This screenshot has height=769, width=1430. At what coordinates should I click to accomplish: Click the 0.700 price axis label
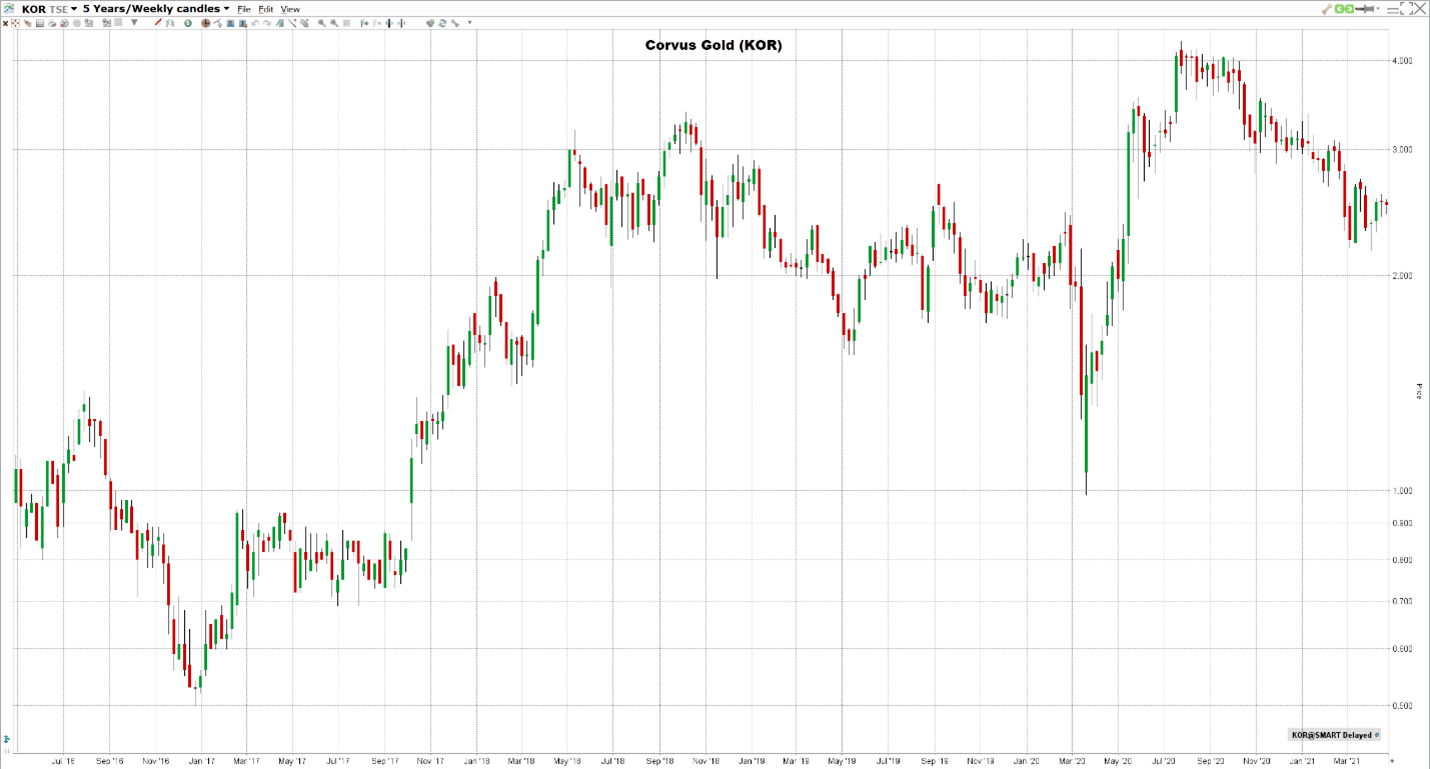pyautogui.click(x=1401, y=602)
